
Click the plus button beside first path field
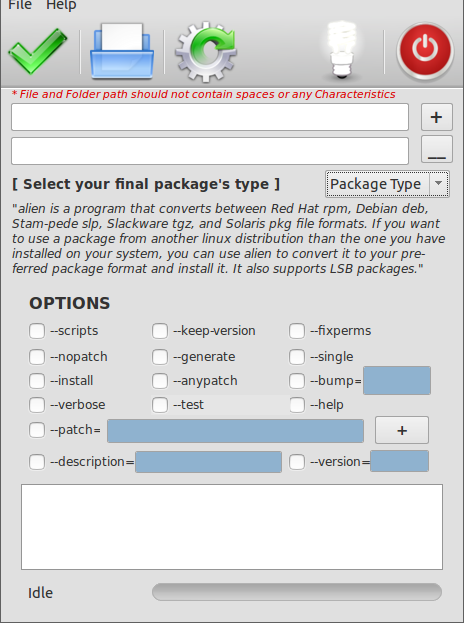click(437, 117)
